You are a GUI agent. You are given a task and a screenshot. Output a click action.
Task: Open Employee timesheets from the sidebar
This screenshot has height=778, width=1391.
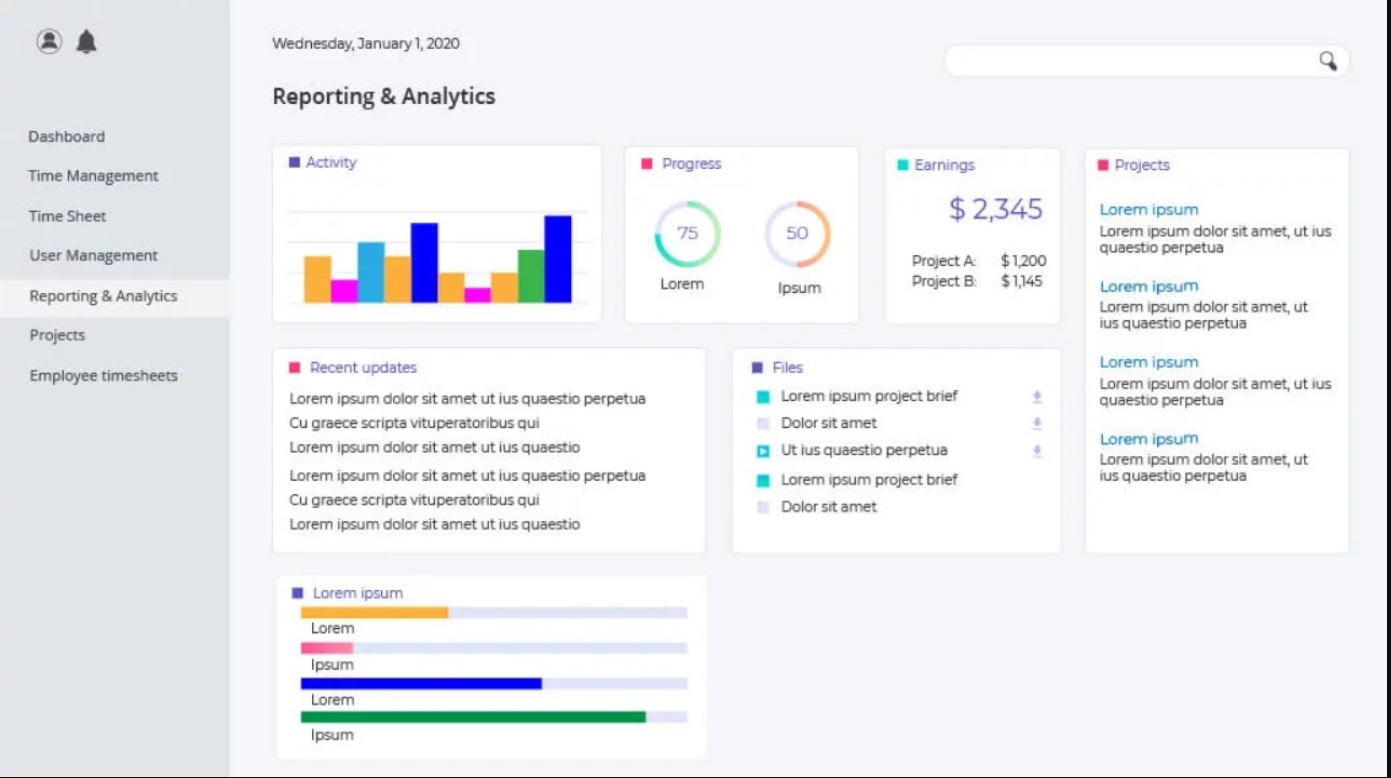point(104,375)
